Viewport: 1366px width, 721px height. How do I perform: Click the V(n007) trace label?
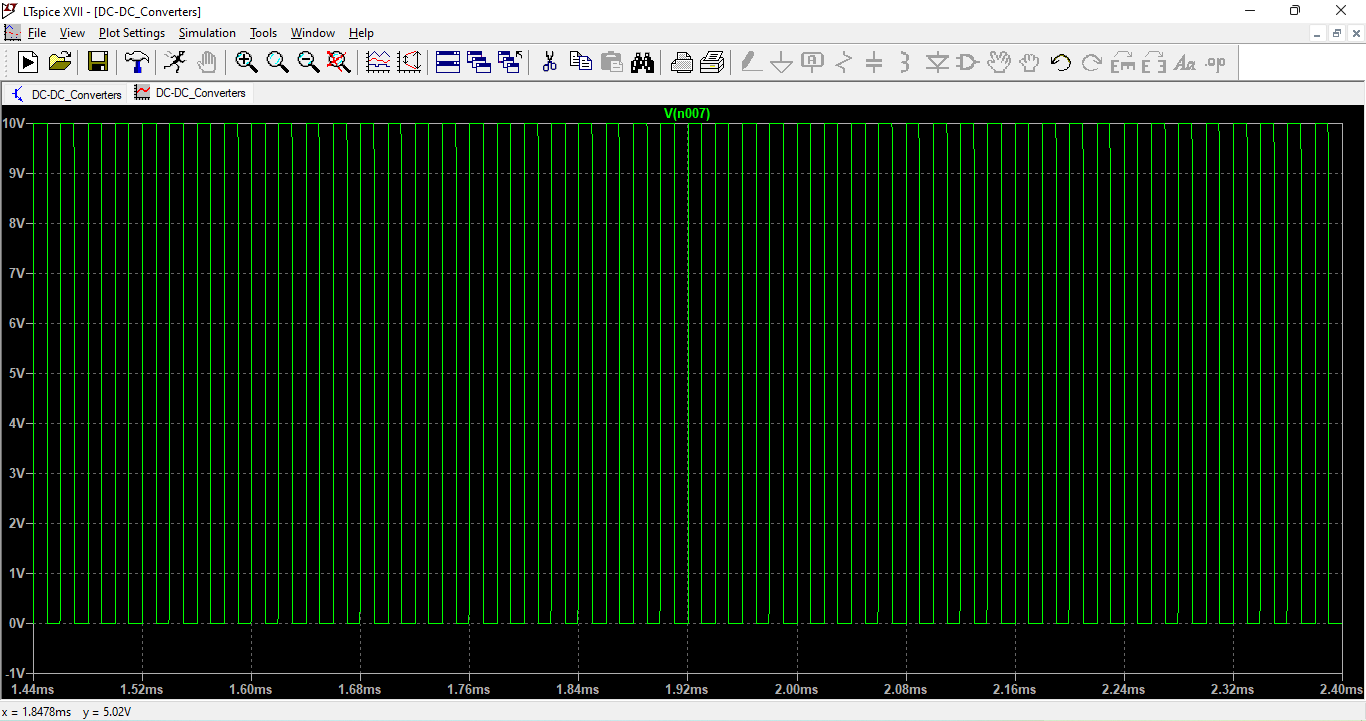687,113
